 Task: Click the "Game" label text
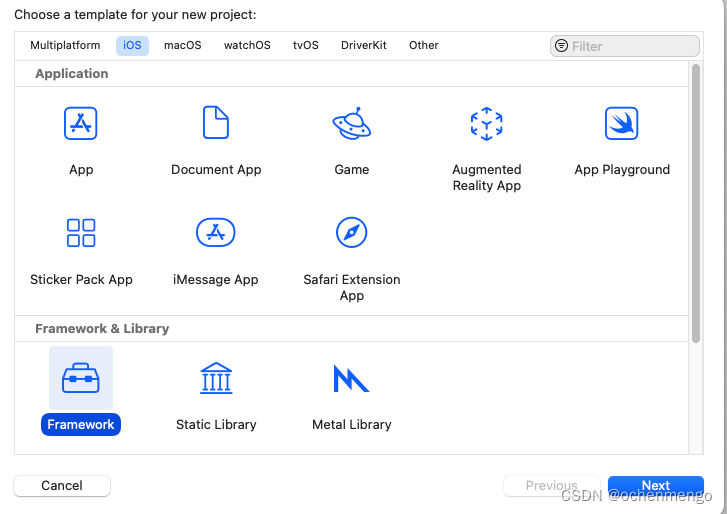351,170
